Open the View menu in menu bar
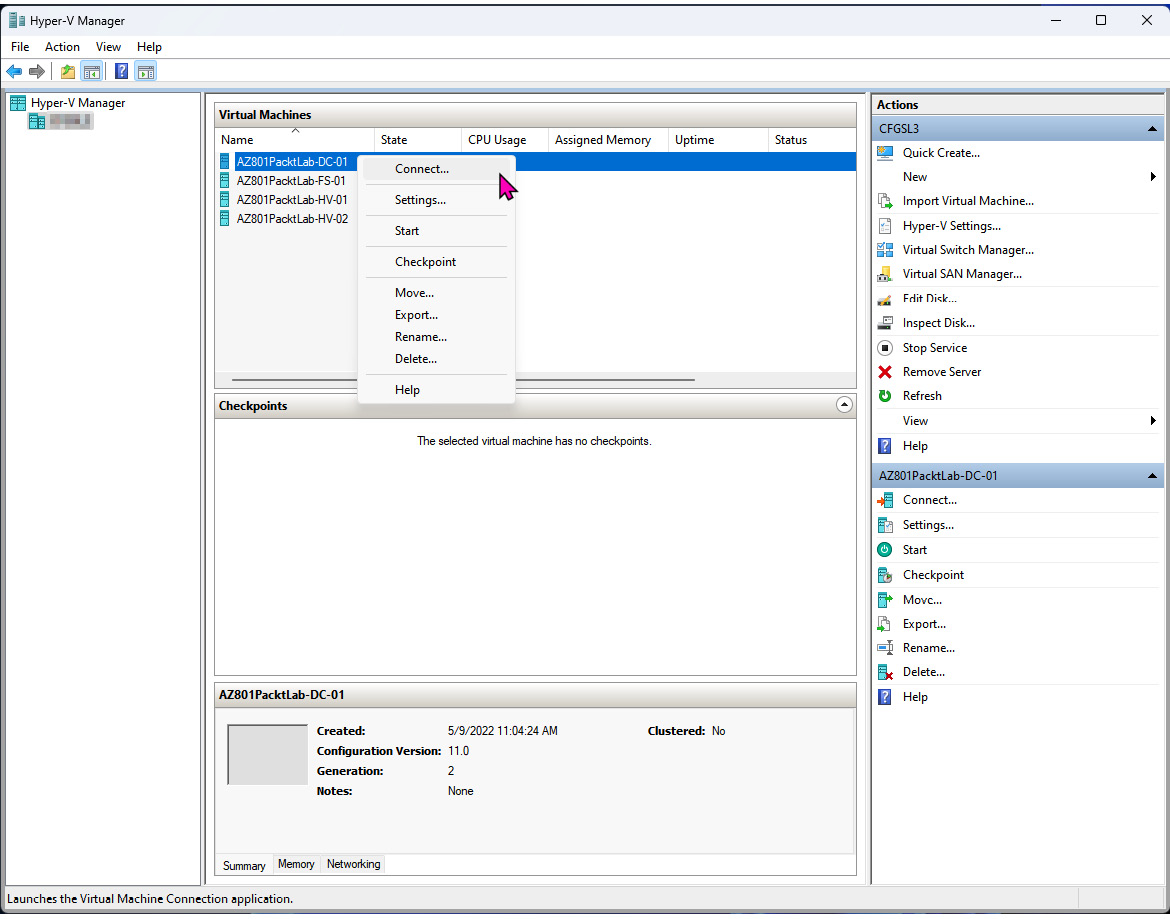1170x919 pixels. (108, 47)
